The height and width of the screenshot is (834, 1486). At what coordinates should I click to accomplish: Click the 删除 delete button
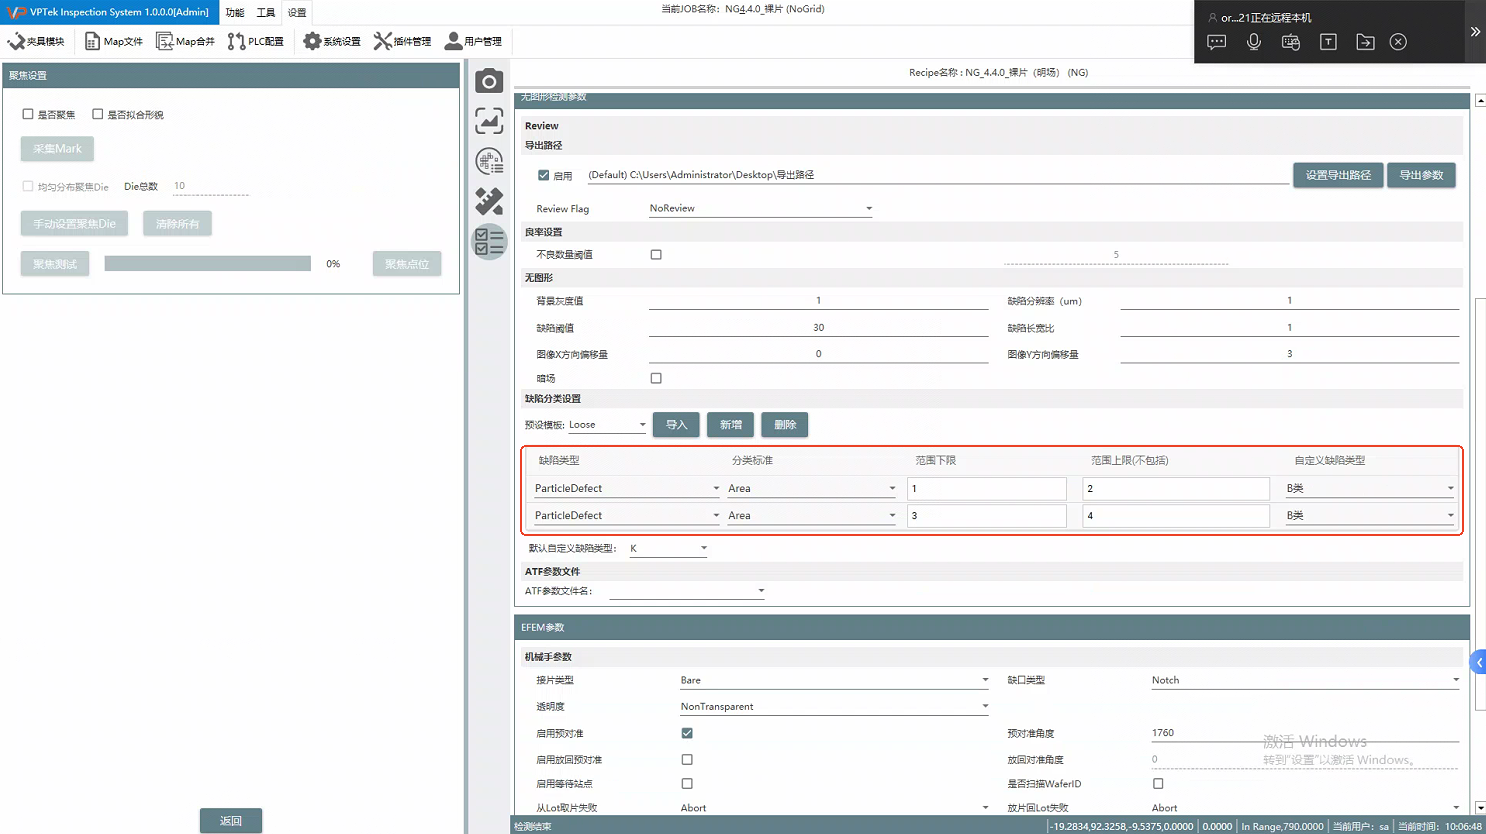pos(785,425)
